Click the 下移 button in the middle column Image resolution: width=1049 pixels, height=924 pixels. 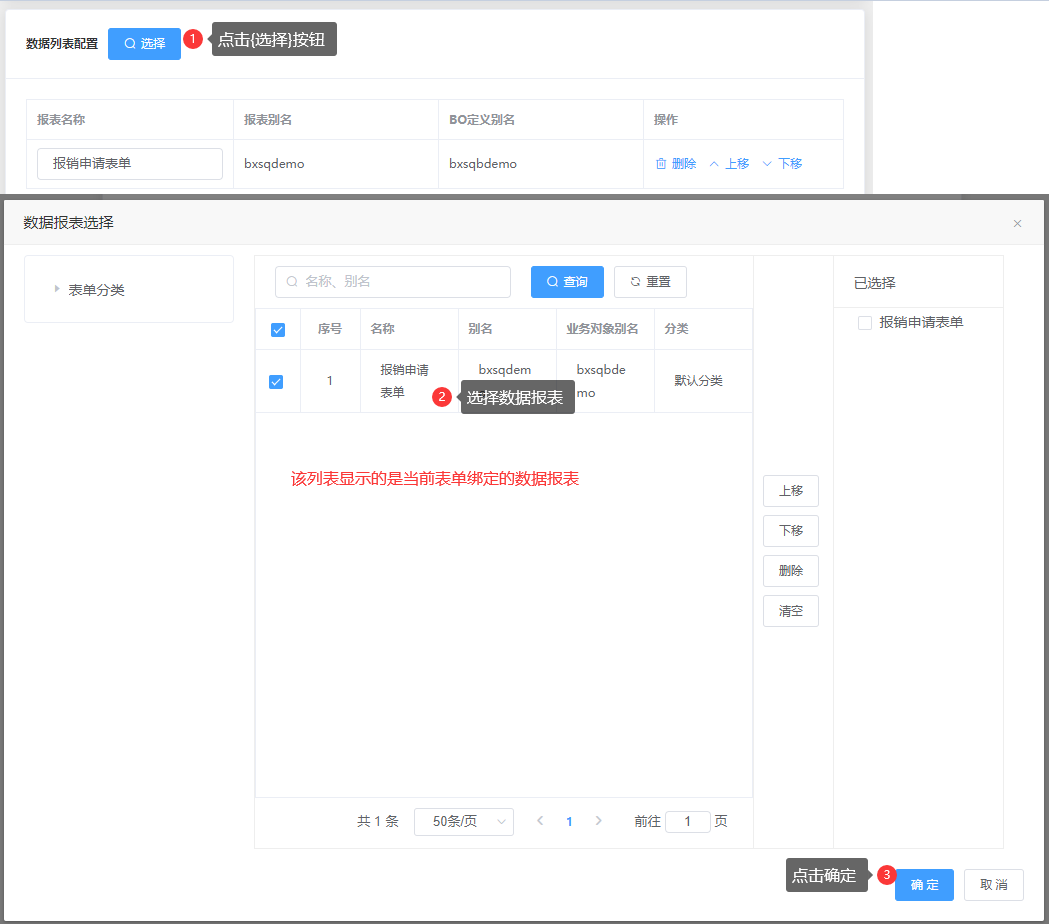coord(790,531)
